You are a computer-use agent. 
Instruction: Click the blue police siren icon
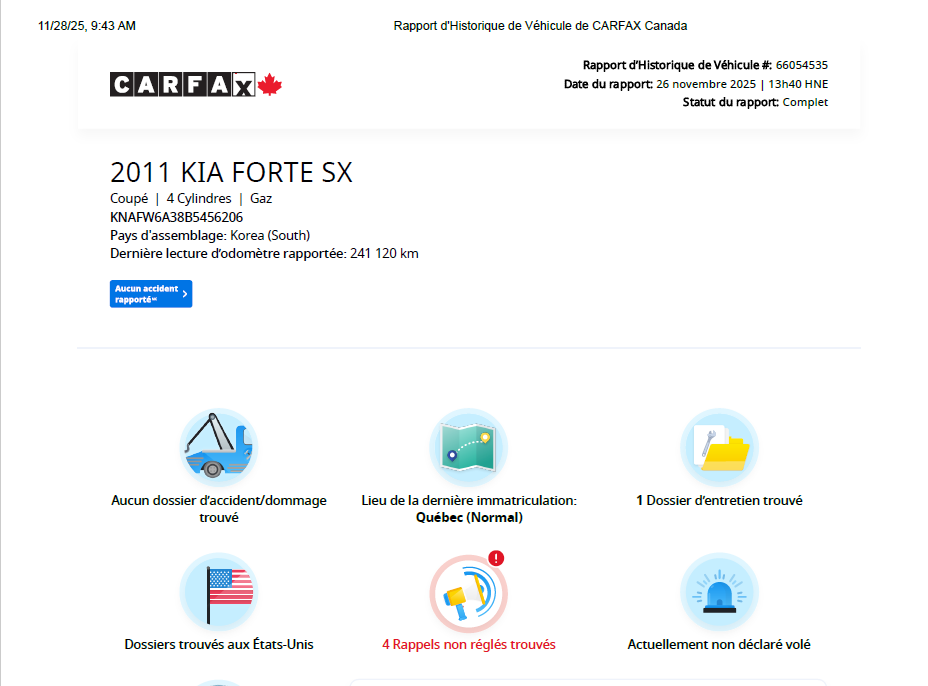point(719,592)
